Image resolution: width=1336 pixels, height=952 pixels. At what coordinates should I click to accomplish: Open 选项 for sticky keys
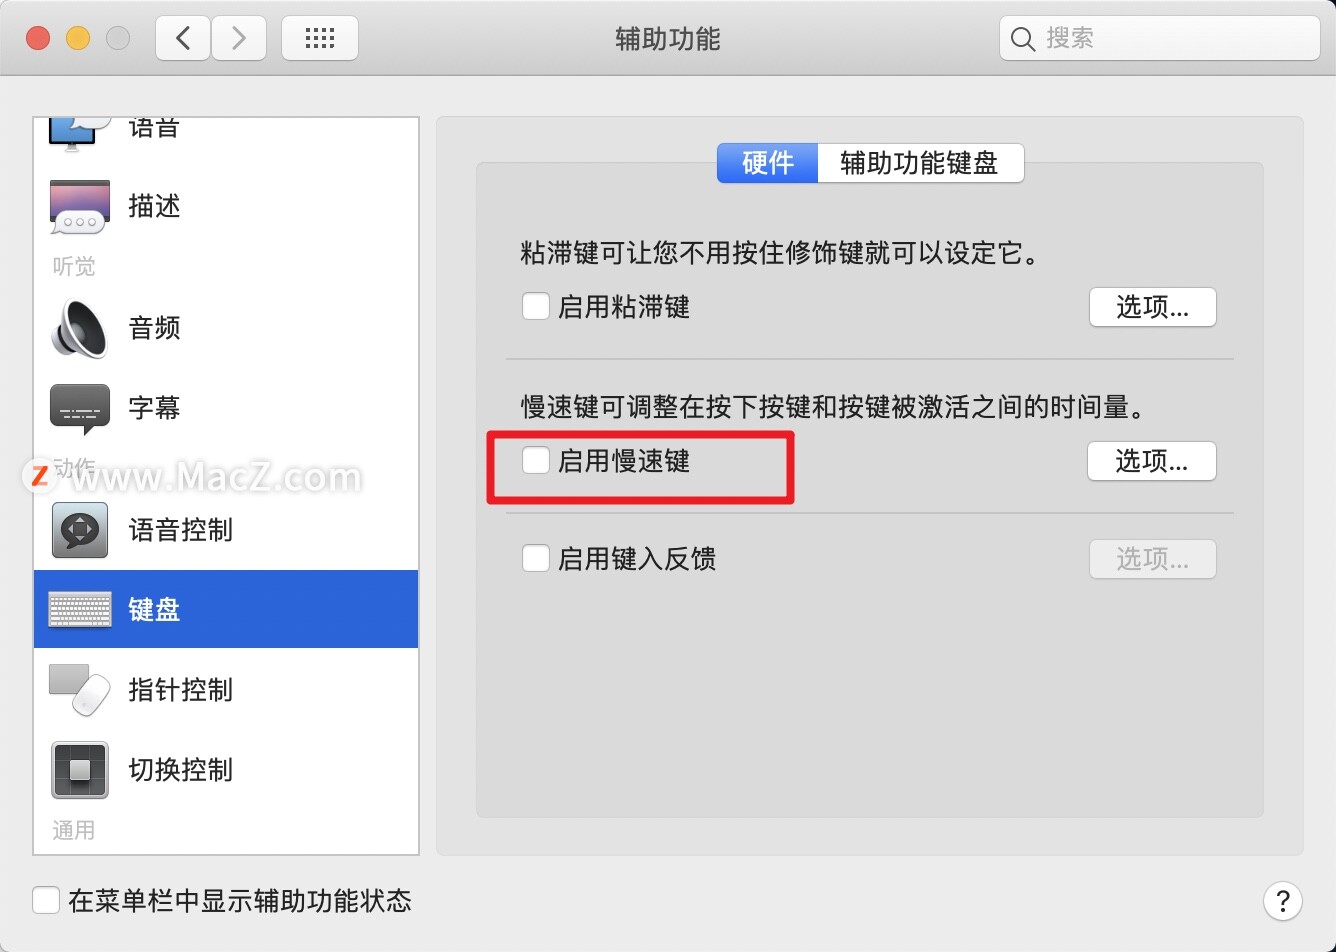pos(1152,307)
